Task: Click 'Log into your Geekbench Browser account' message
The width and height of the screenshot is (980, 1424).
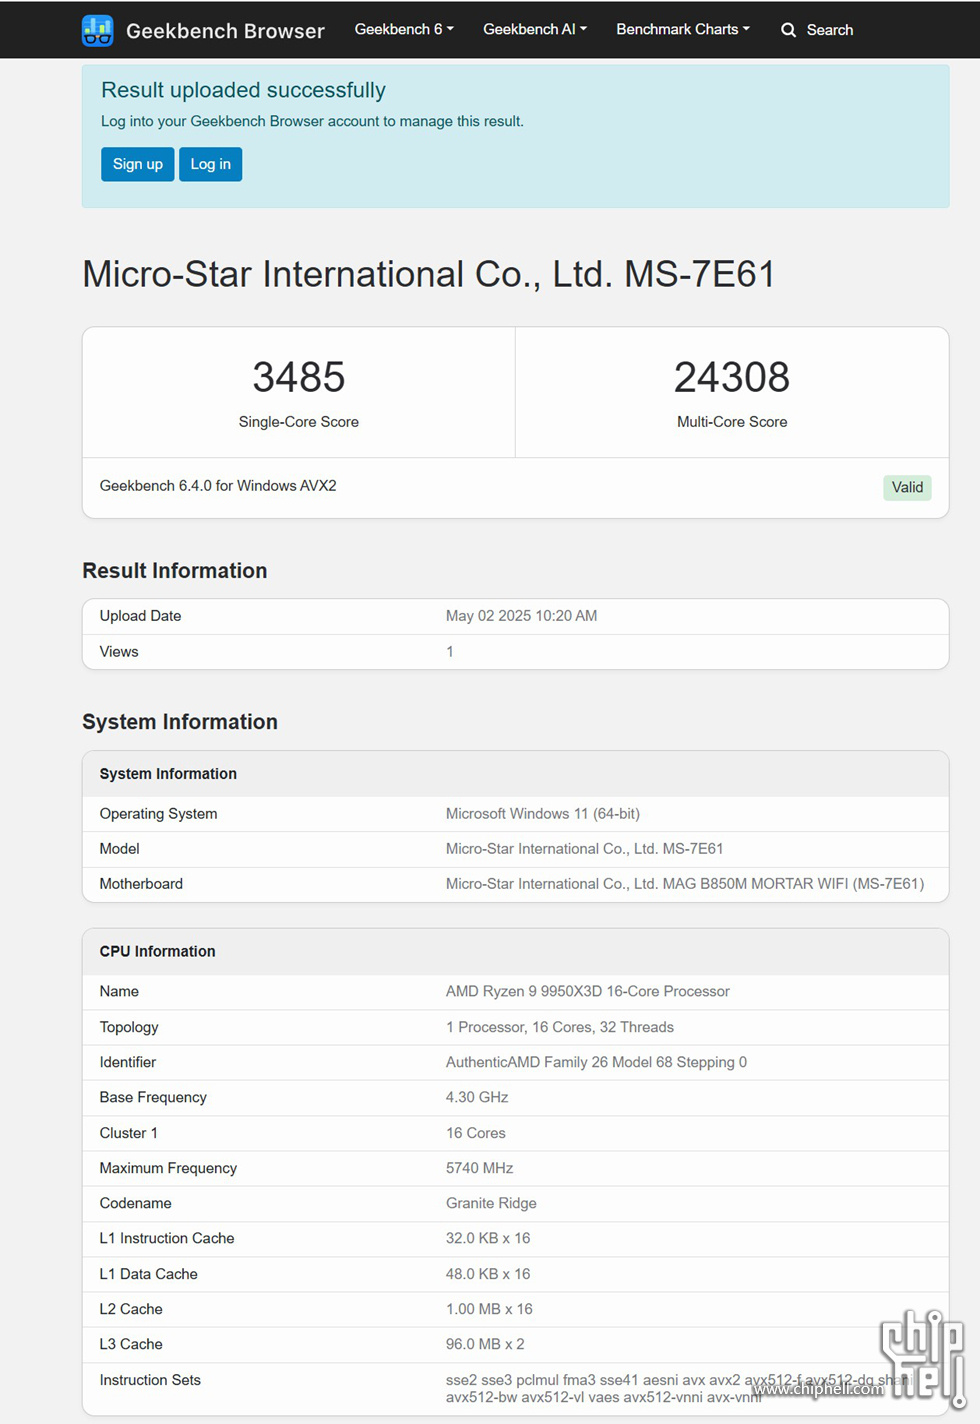Action: point(312,121)
